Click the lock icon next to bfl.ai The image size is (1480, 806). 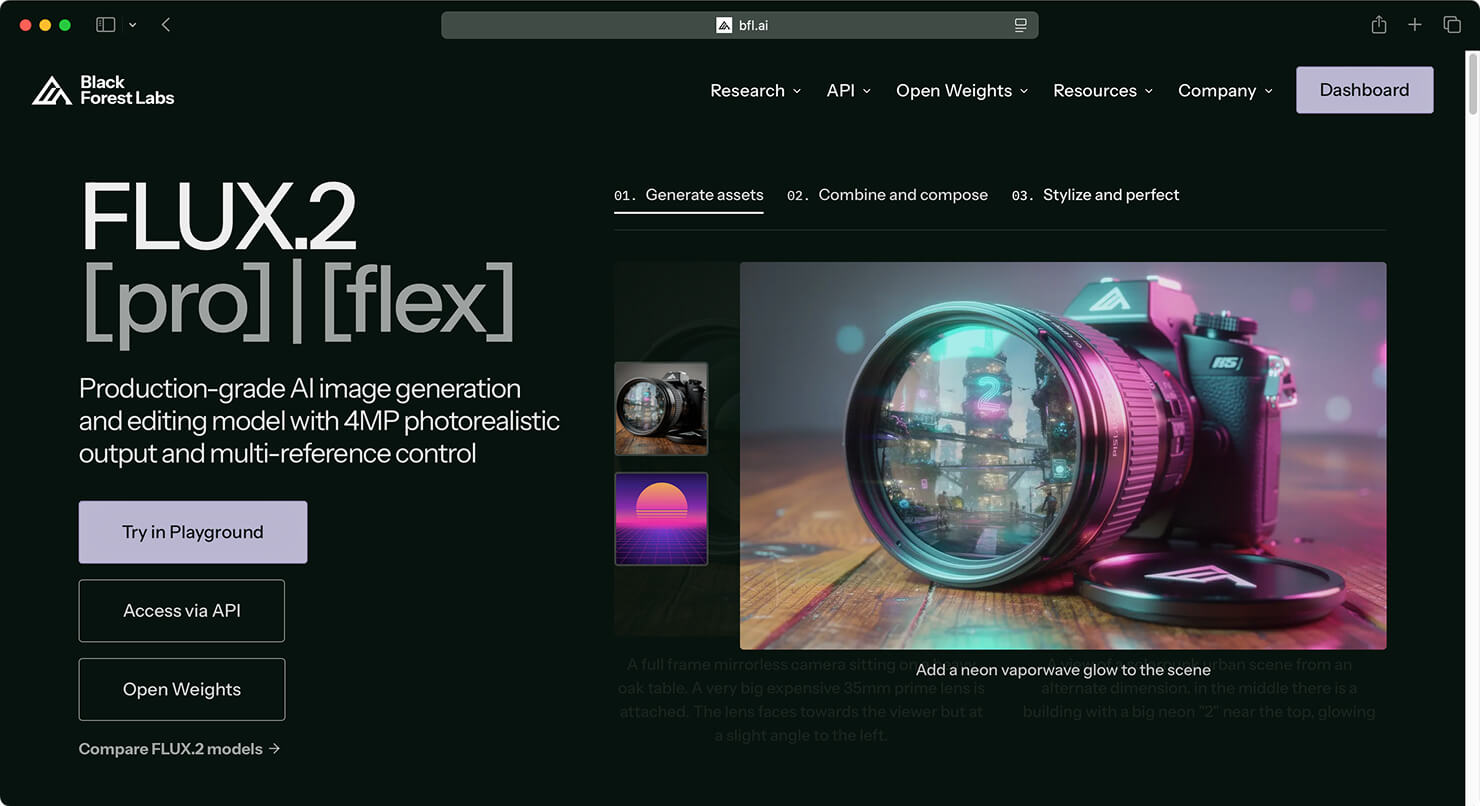pos(724,25)
